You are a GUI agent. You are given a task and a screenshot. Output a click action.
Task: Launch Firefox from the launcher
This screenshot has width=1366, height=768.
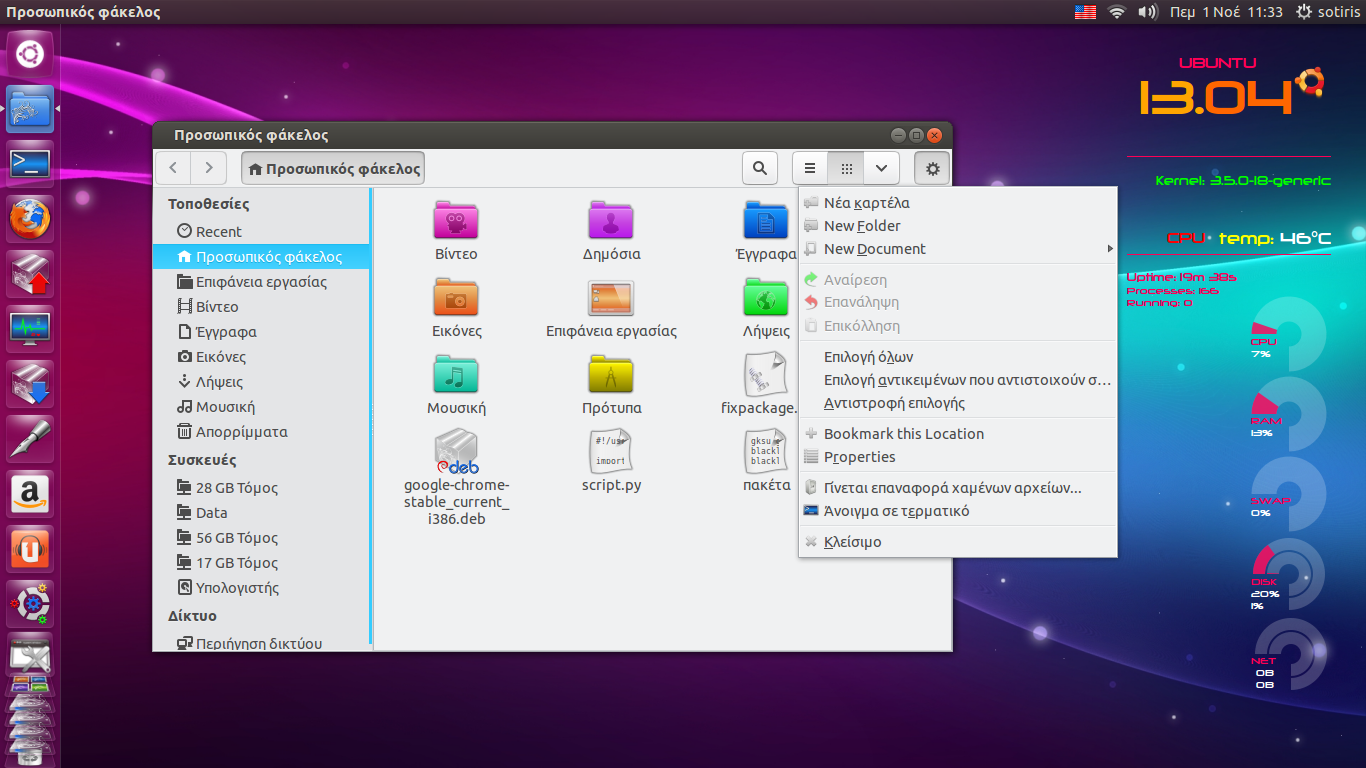tap(30, 218)
